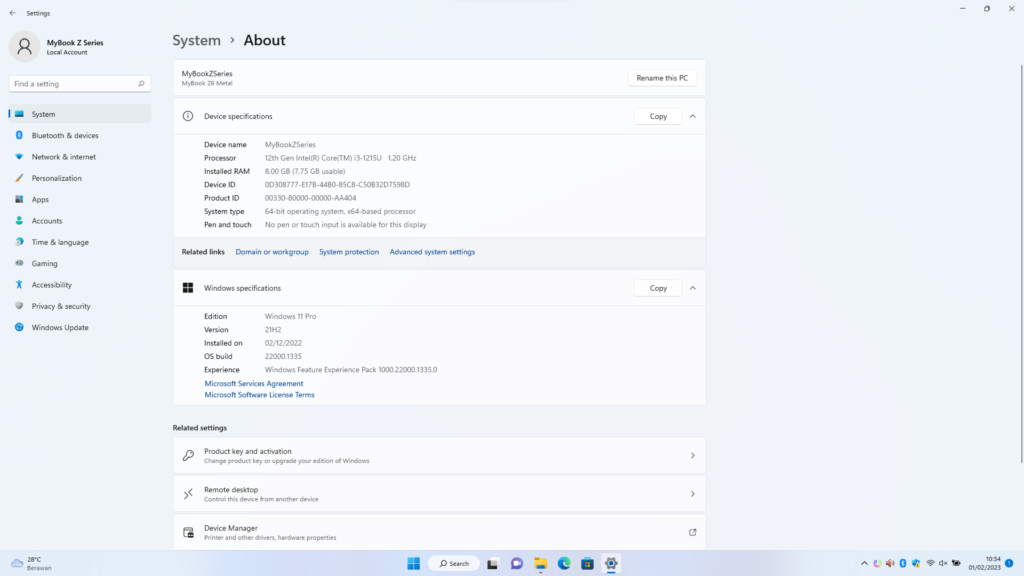1024x576 pixels.
Task: Select the Device ID value text
Action: pyautogui.click(x=337, y=185)
